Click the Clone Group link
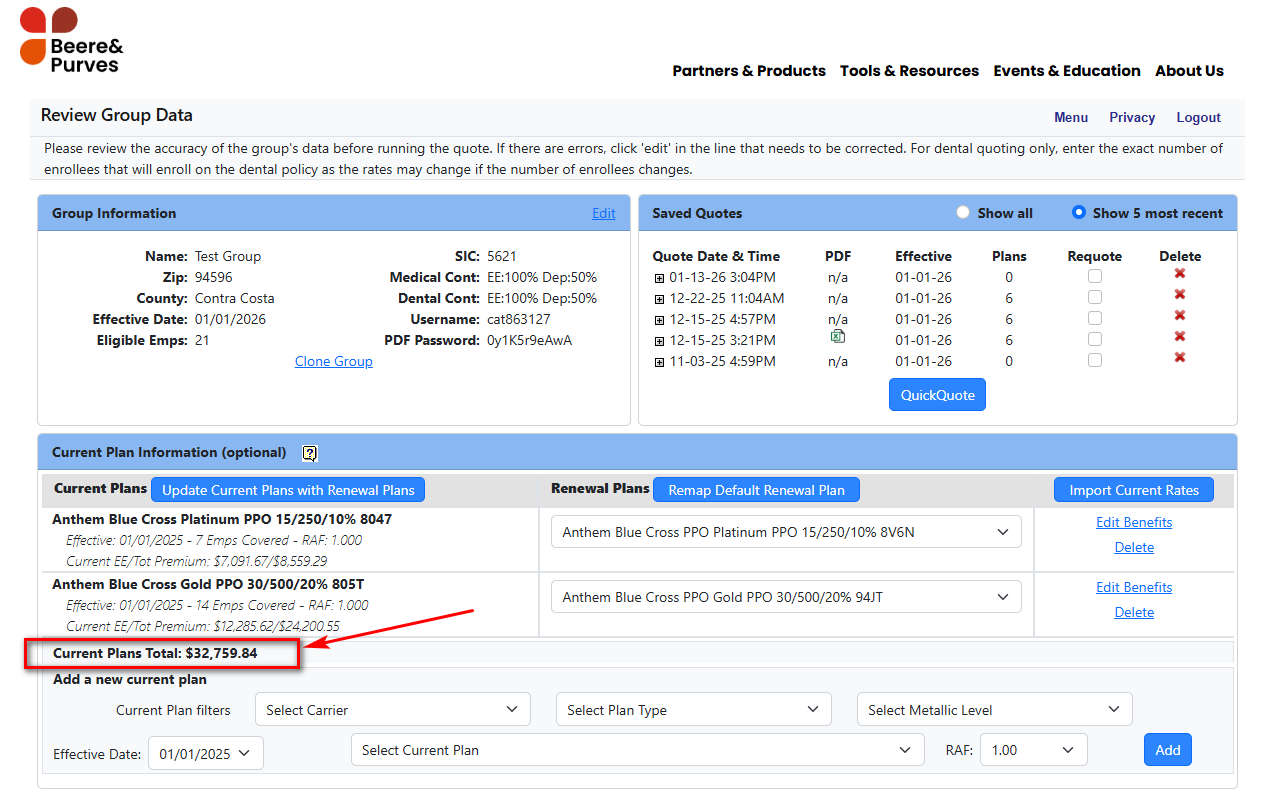Screen dimensions: 1264x800 pos(334,361)
